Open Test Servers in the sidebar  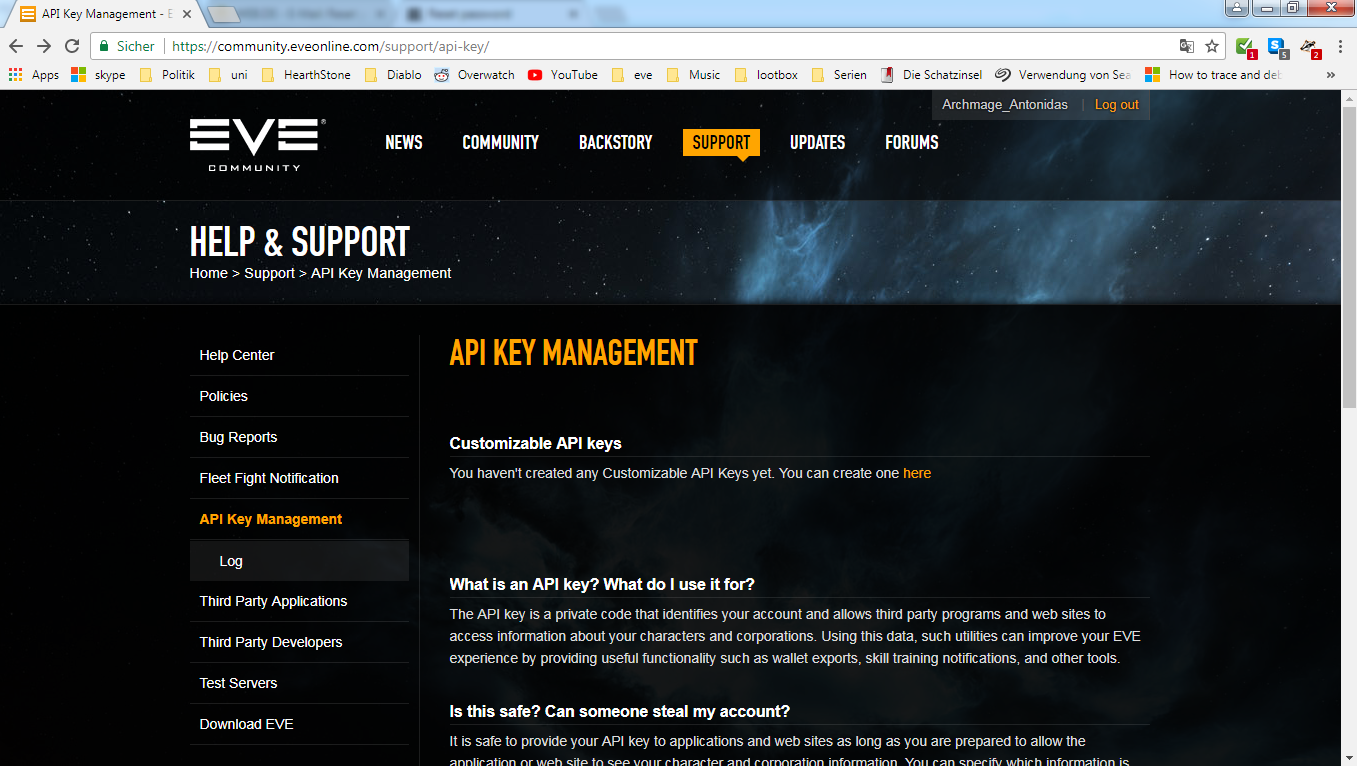(x=299, y=683)
